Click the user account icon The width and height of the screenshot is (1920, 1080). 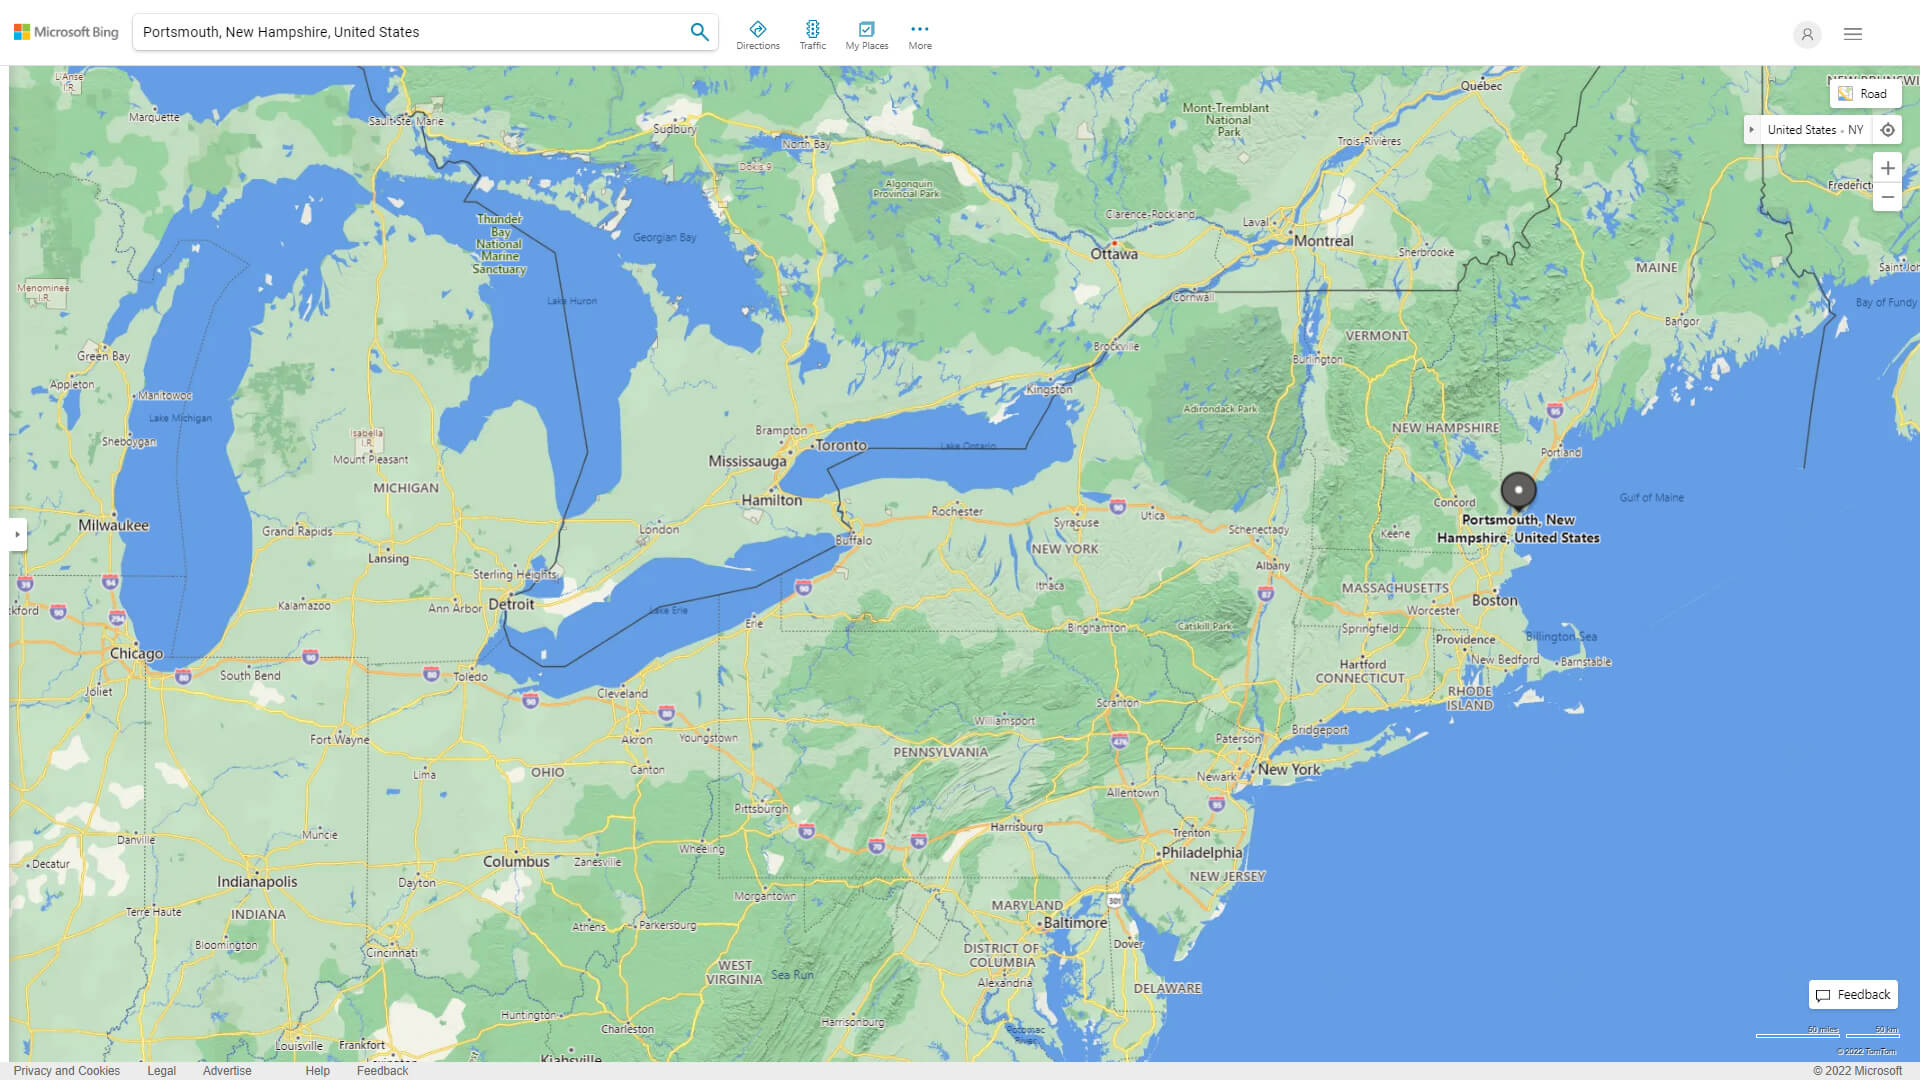1806,34
